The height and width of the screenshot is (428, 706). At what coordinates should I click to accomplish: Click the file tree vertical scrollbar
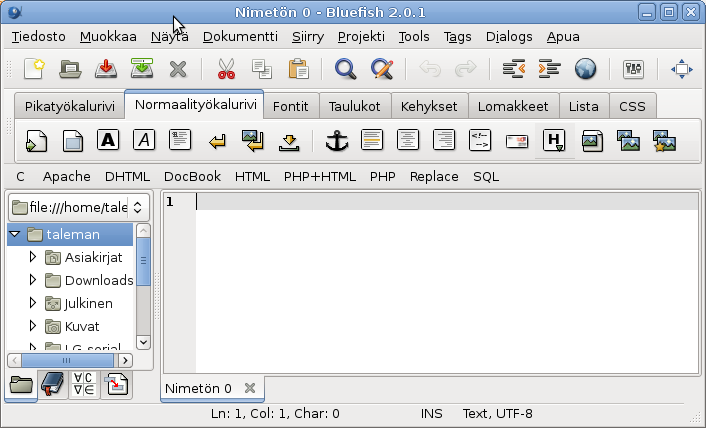click(143, 286)
